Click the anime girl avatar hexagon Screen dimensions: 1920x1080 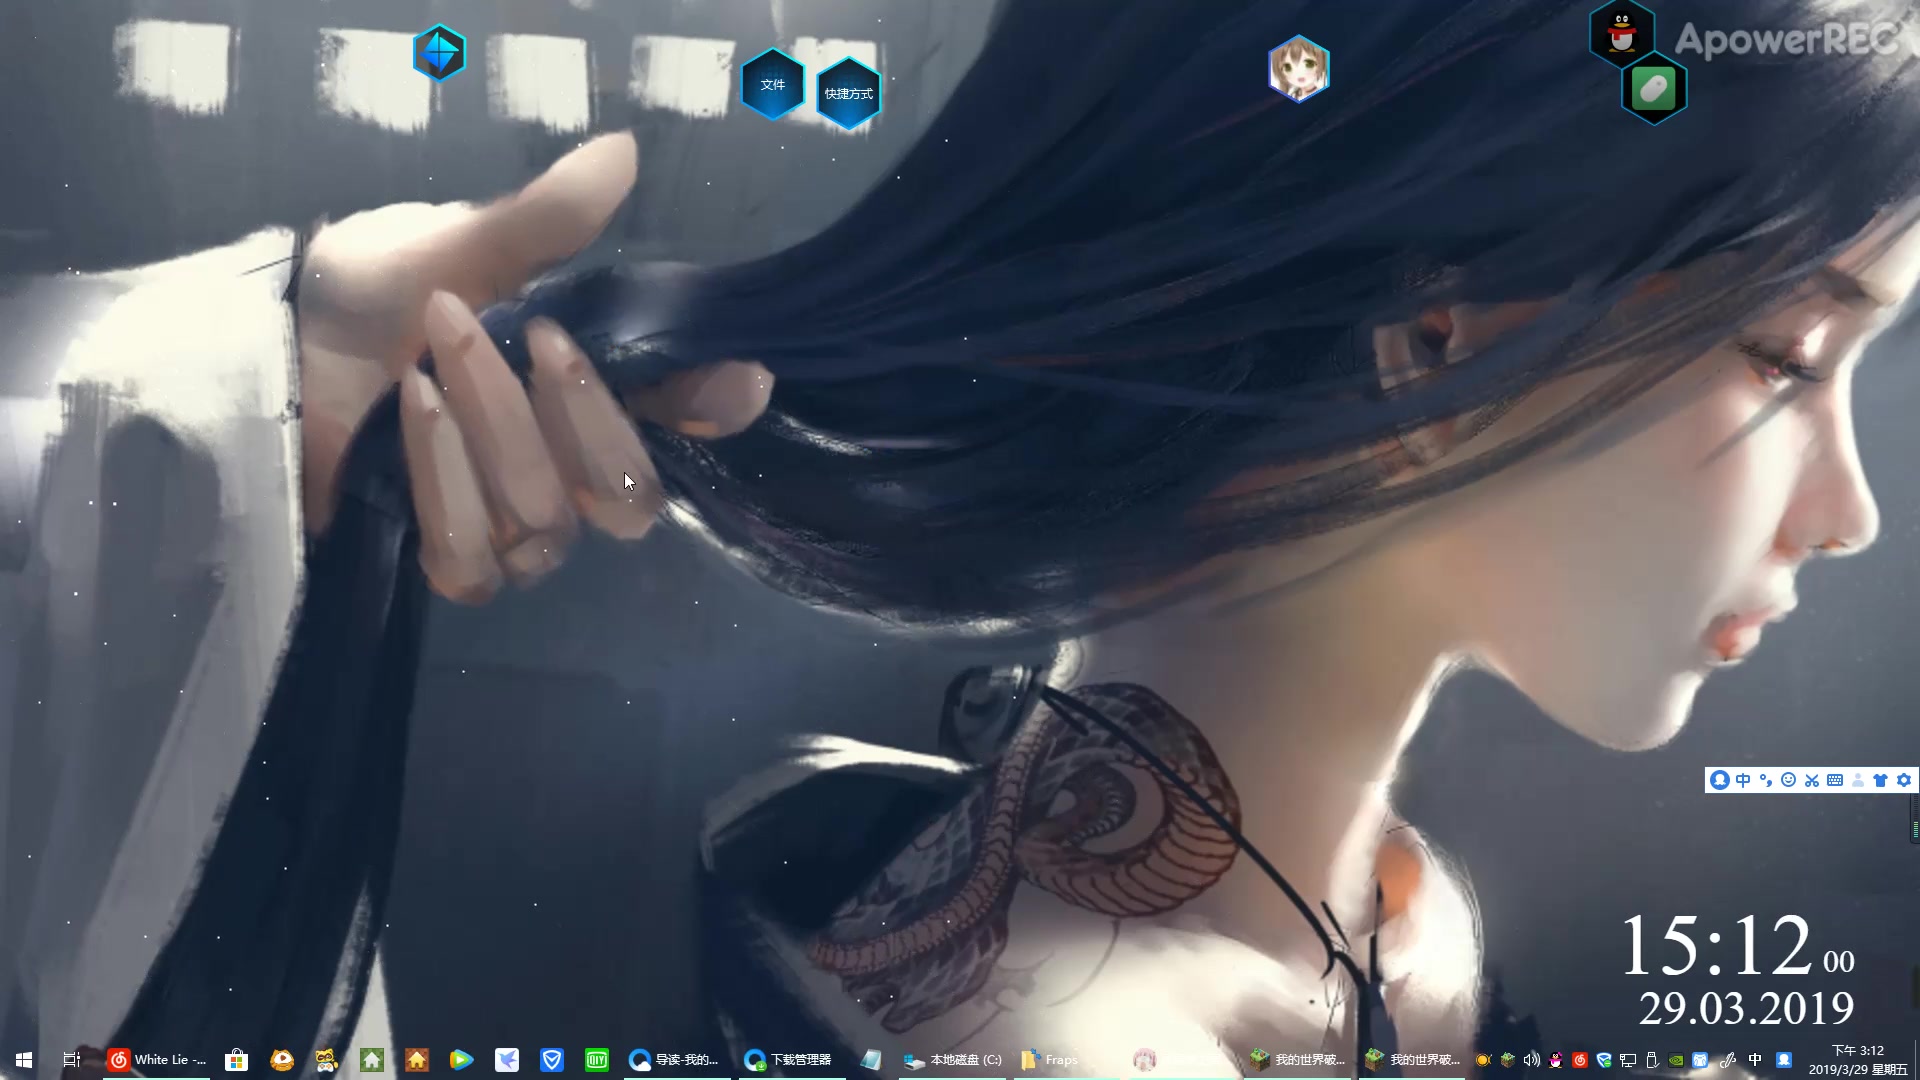(1298, 69)
